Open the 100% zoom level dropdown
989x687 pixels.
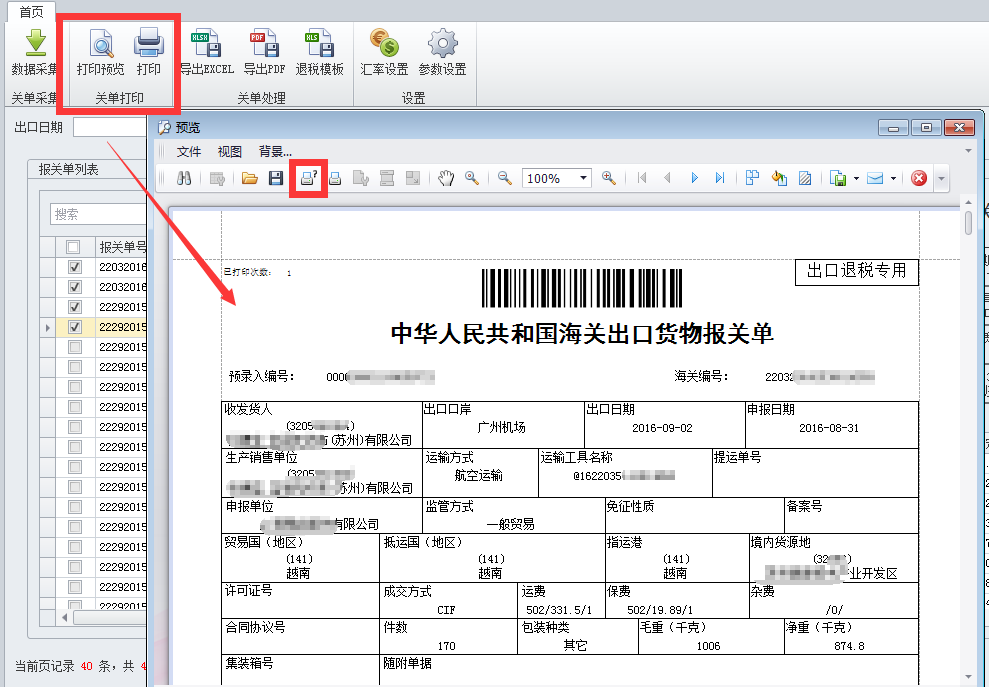[x=583, y=178]
